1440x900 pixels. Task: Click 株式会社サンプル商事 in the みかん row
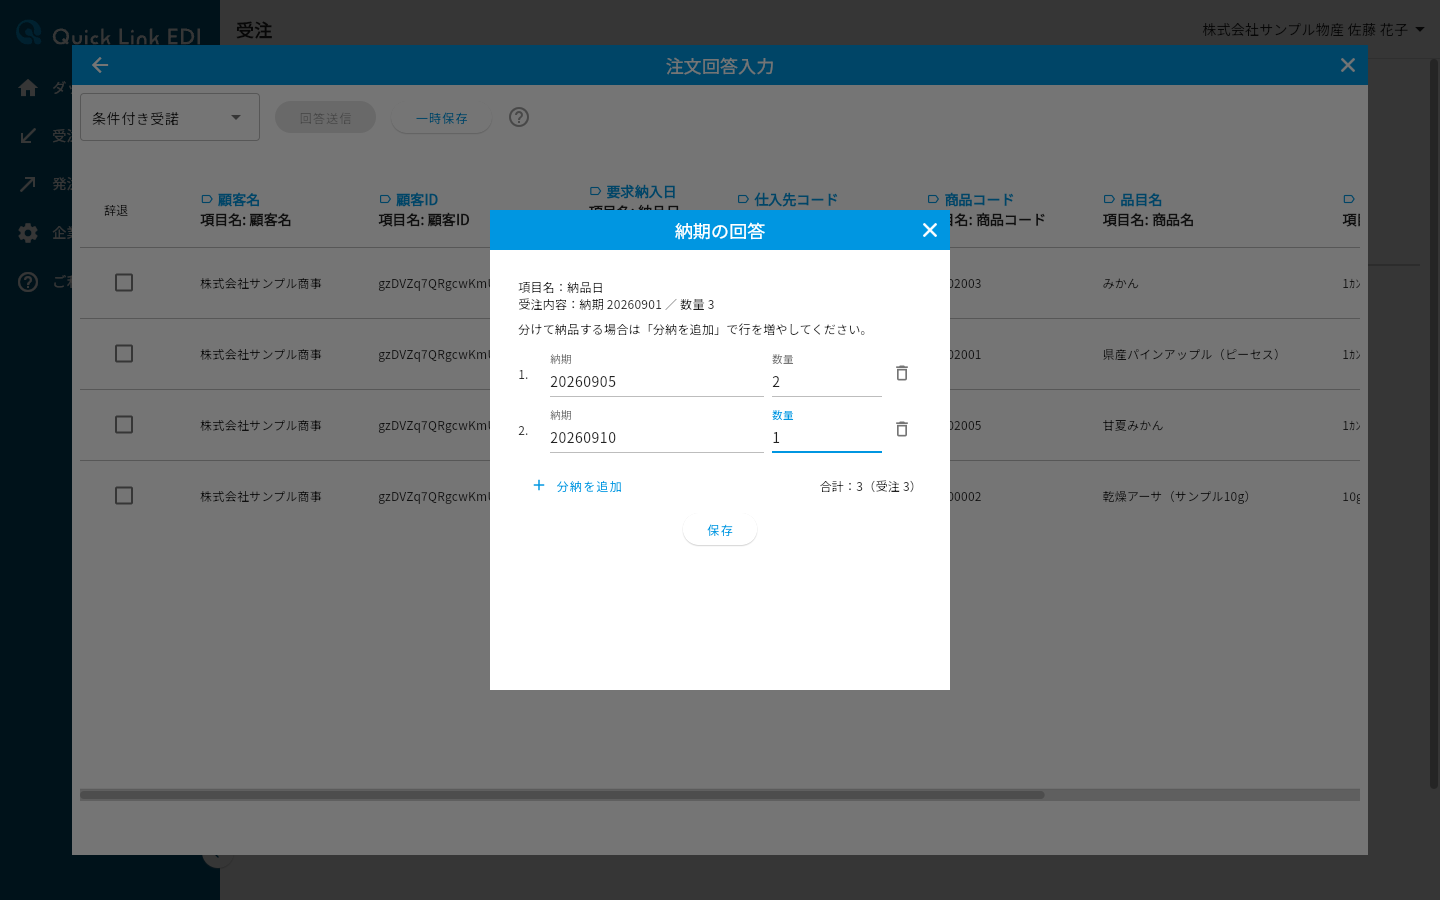[261, 284]
